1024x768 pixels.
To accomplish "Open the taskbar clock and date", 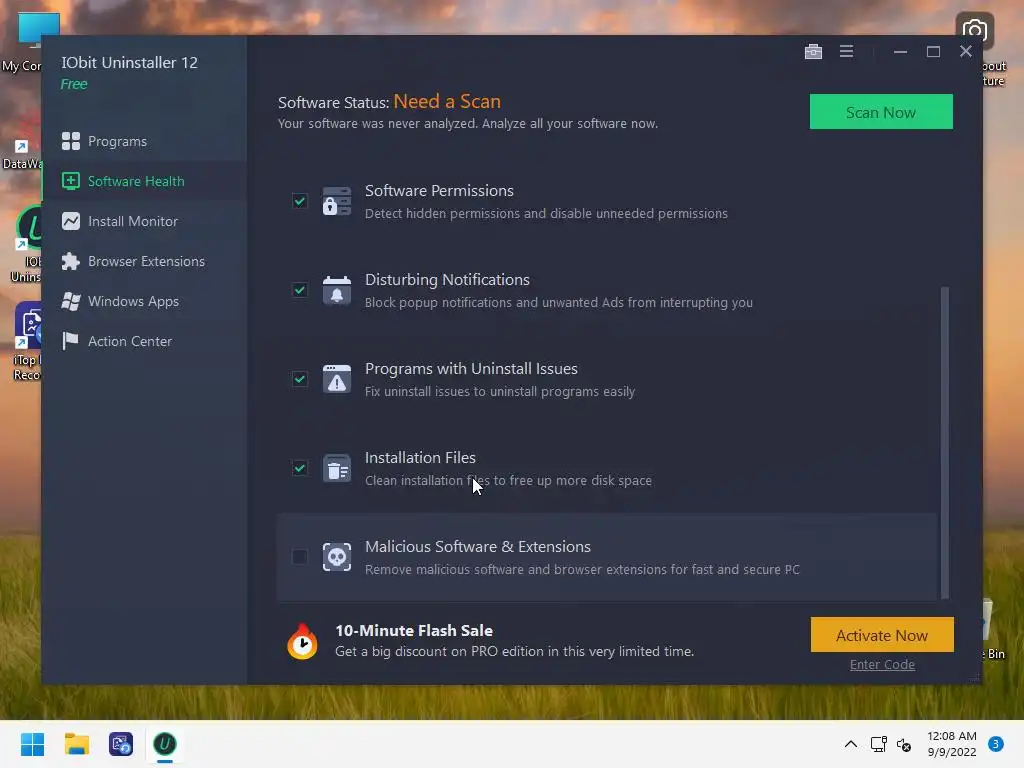I will [952, 744].
